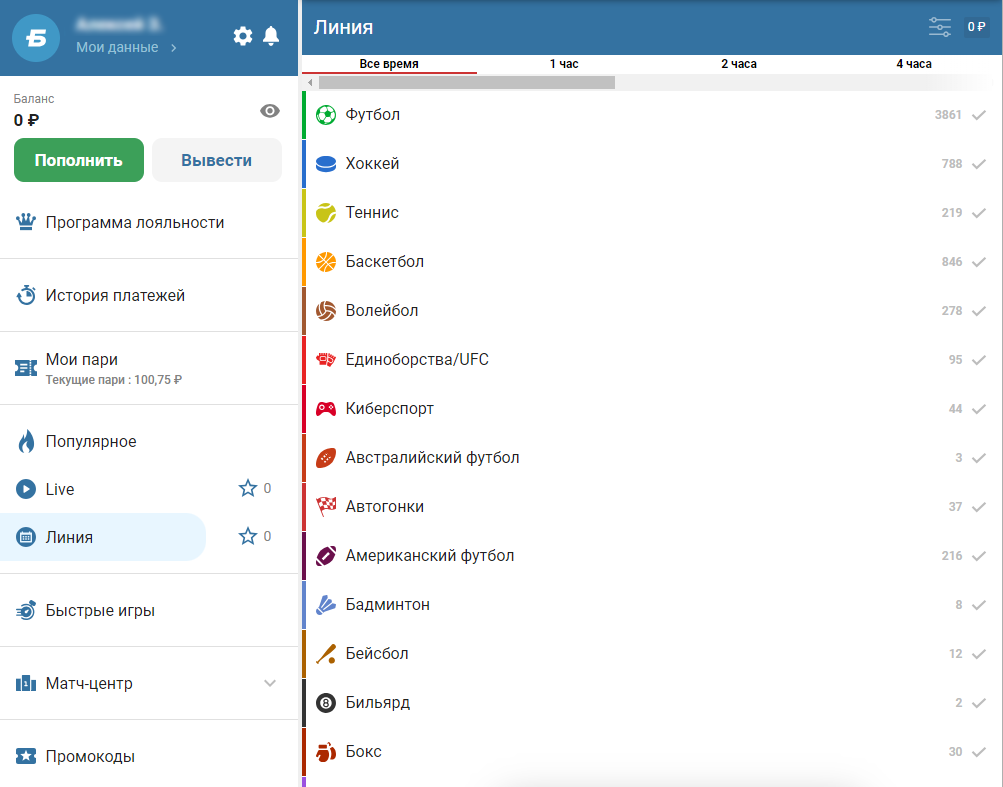Select the 2 часа tab
This screenshot has width=1003, height=787.
tap(739, 64)
